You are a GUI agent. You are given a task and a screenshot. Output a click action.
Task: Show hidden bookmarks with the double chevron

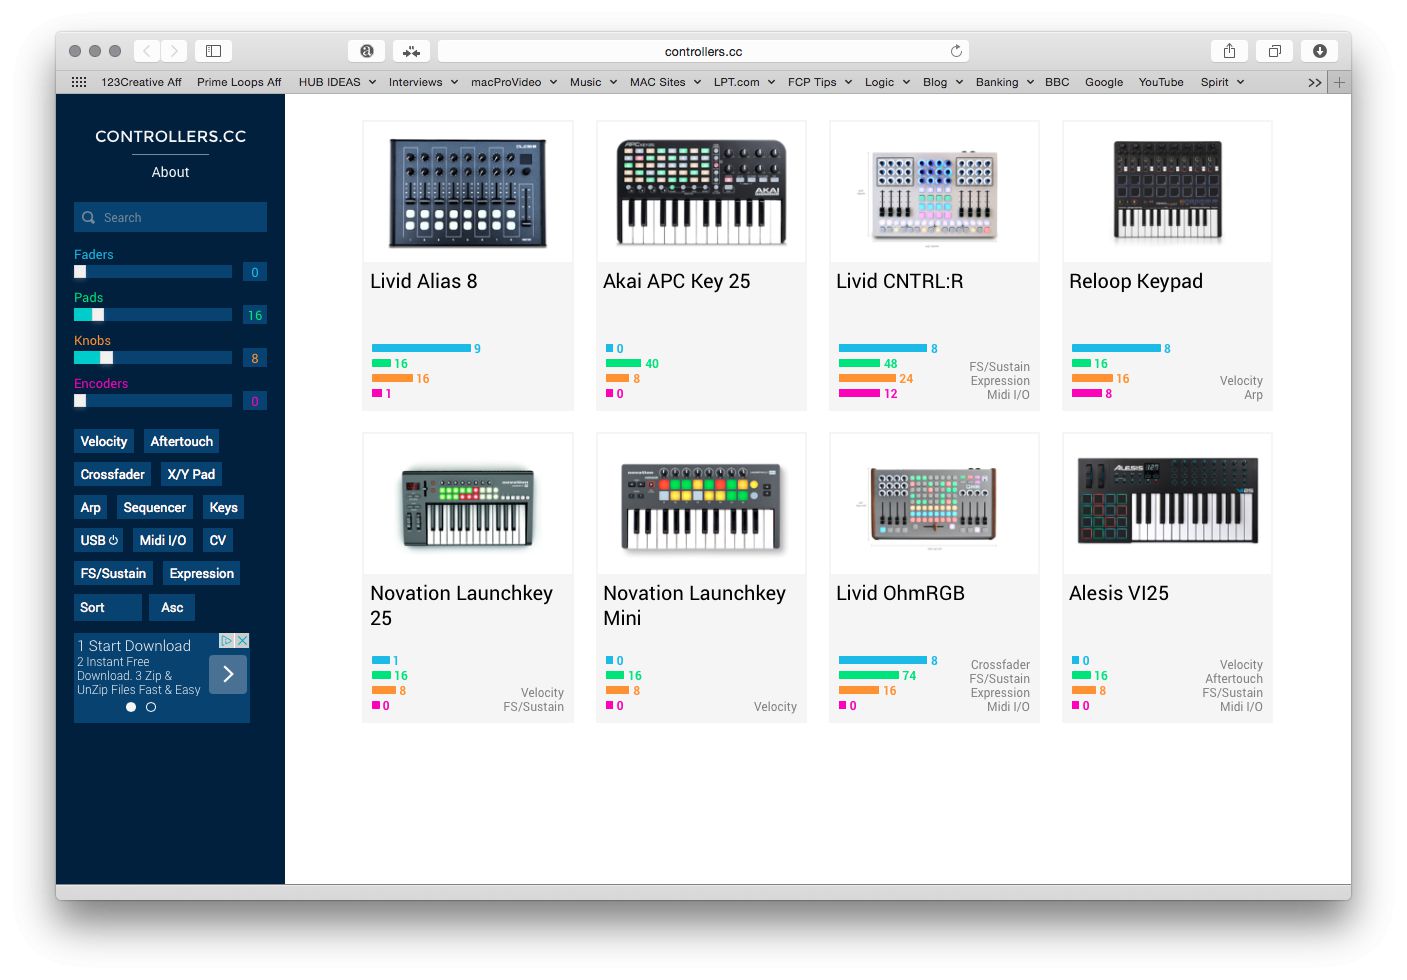pyautogui.click(x=1315, y=83)
